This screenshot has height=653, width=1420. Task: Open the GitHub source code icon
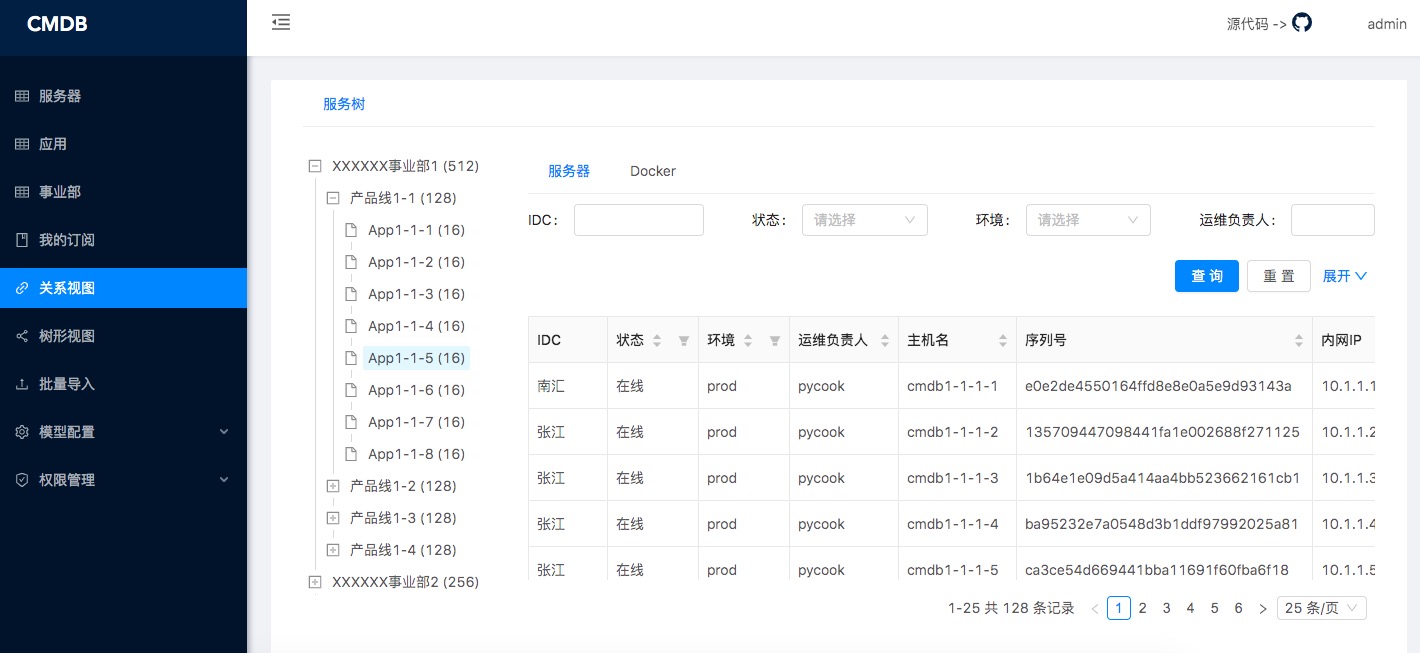pyautogui.click(x=1301, y=23)
